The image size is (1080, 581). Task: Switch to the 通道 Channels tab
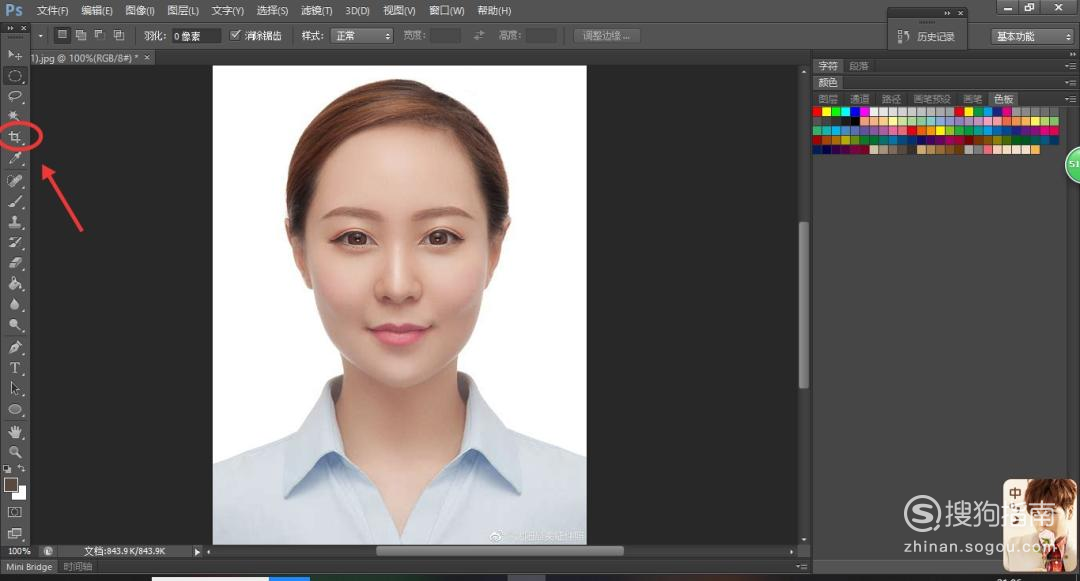(x=858, y=98)
